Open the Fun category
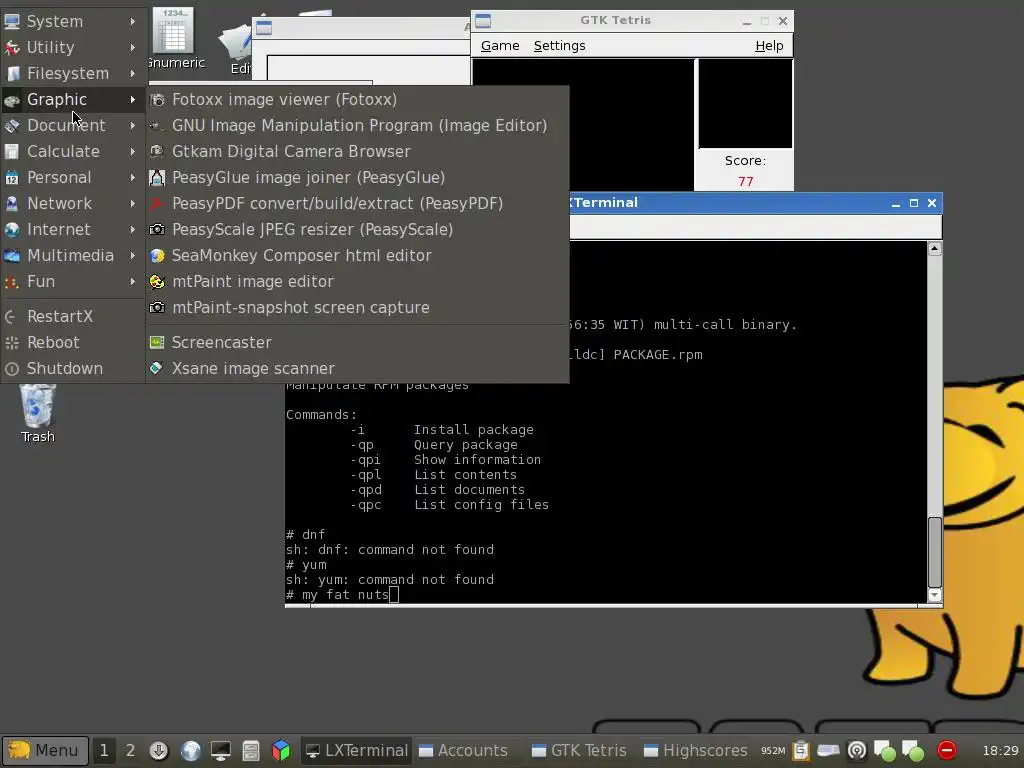 [x=72, y=281]
